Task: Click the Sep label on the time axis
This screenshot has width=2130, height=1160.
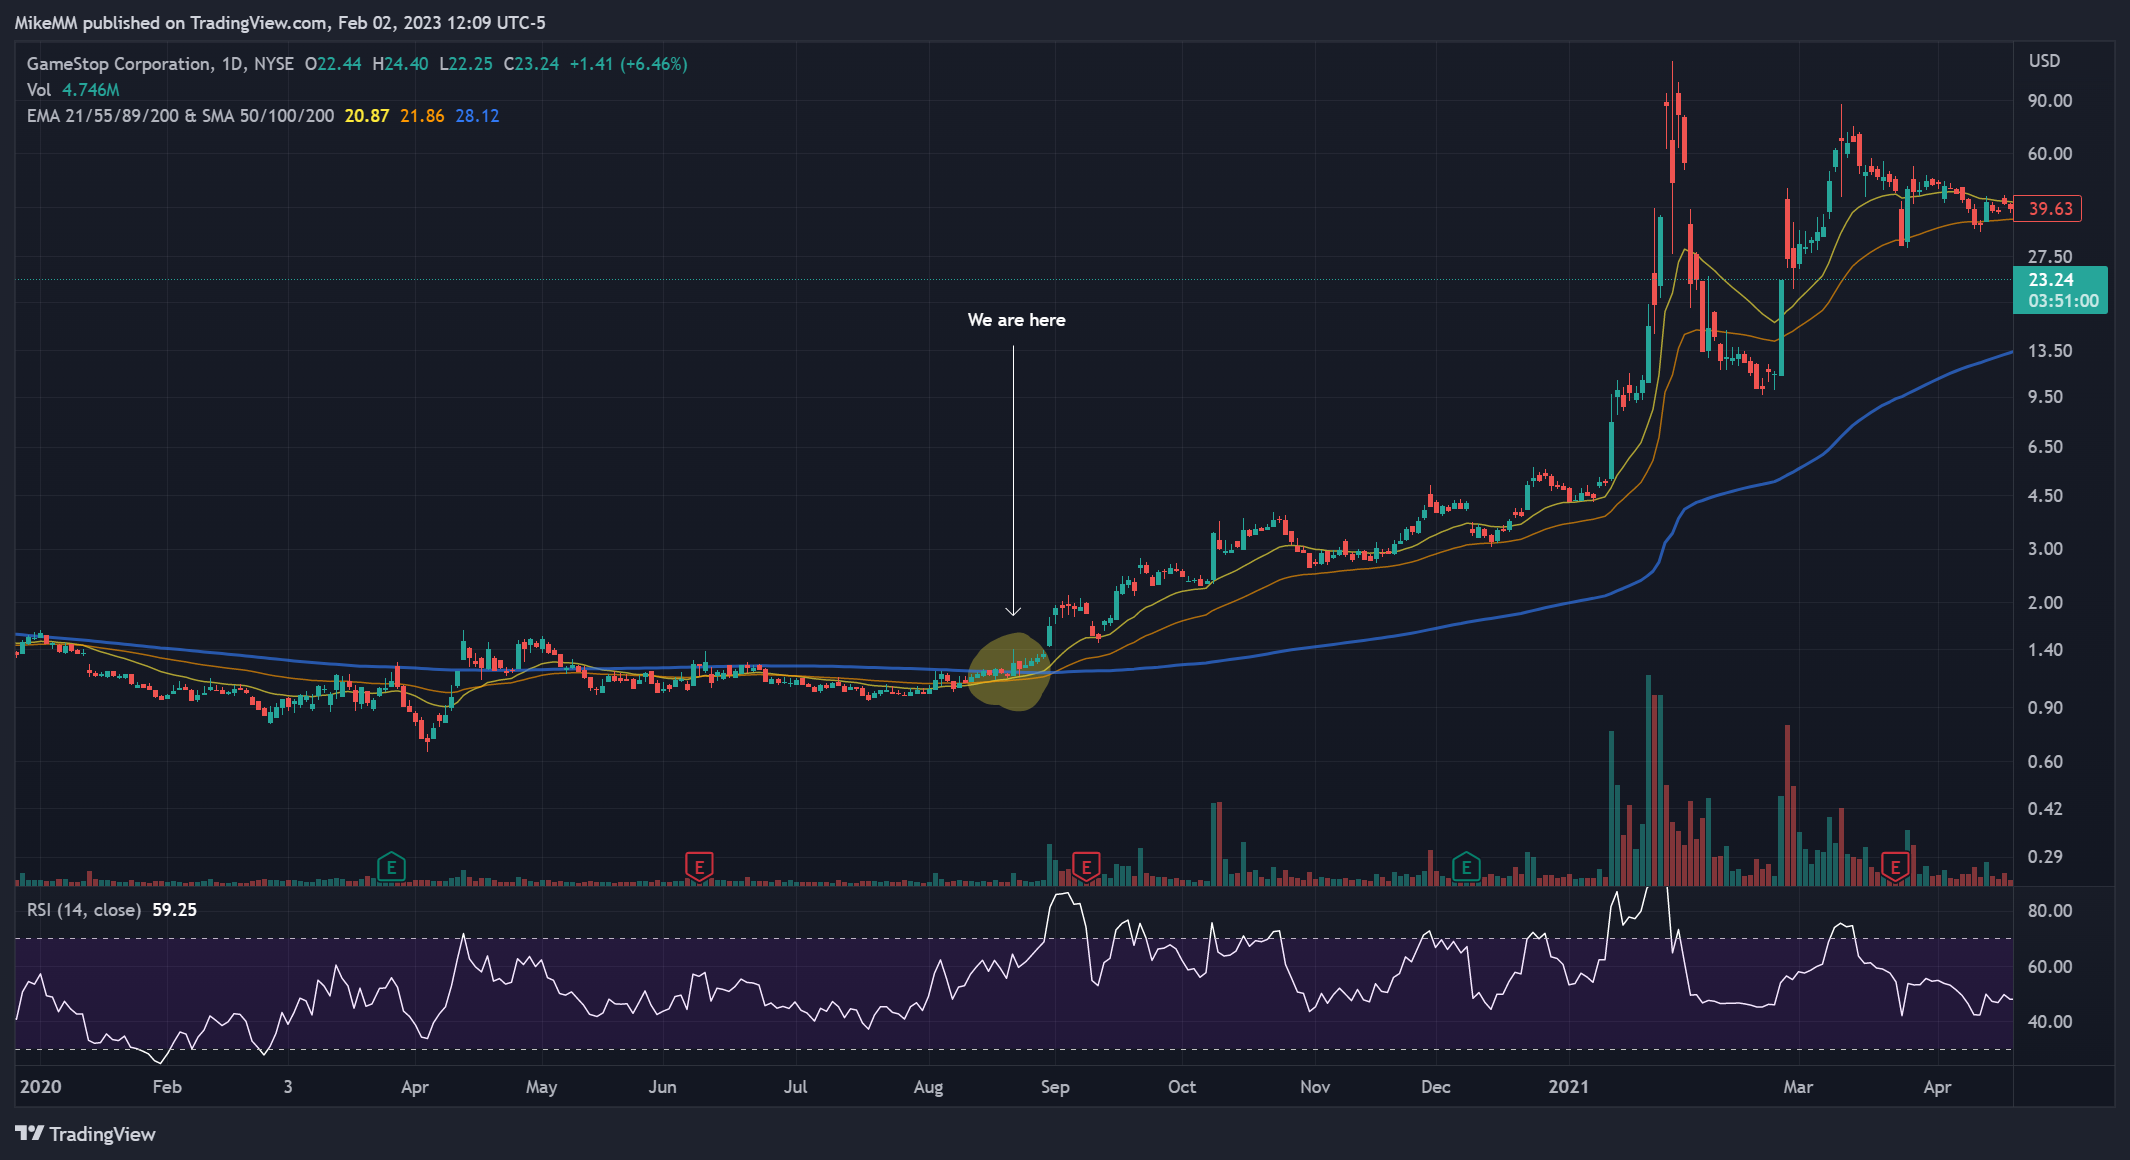Action: (x=1055, y=1087)
